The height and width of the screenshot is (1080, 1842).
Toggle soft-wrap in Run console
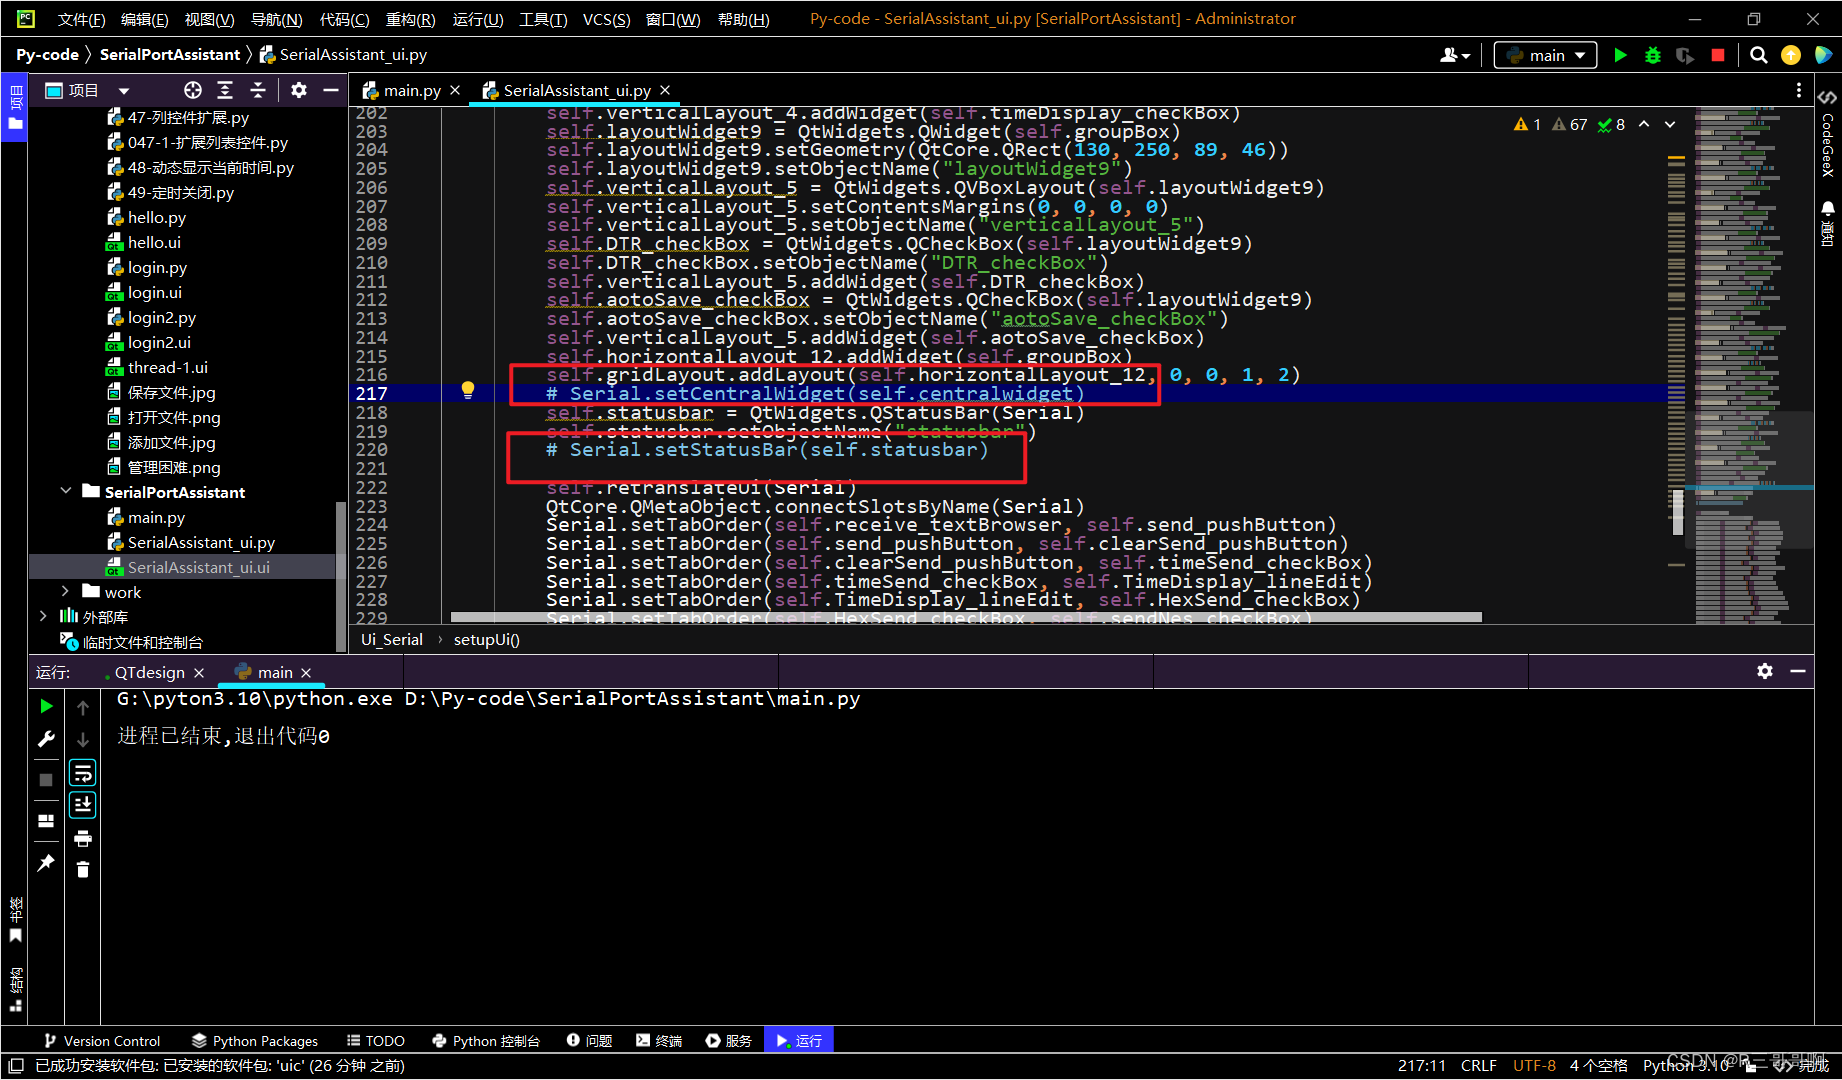tap(83, 772)
